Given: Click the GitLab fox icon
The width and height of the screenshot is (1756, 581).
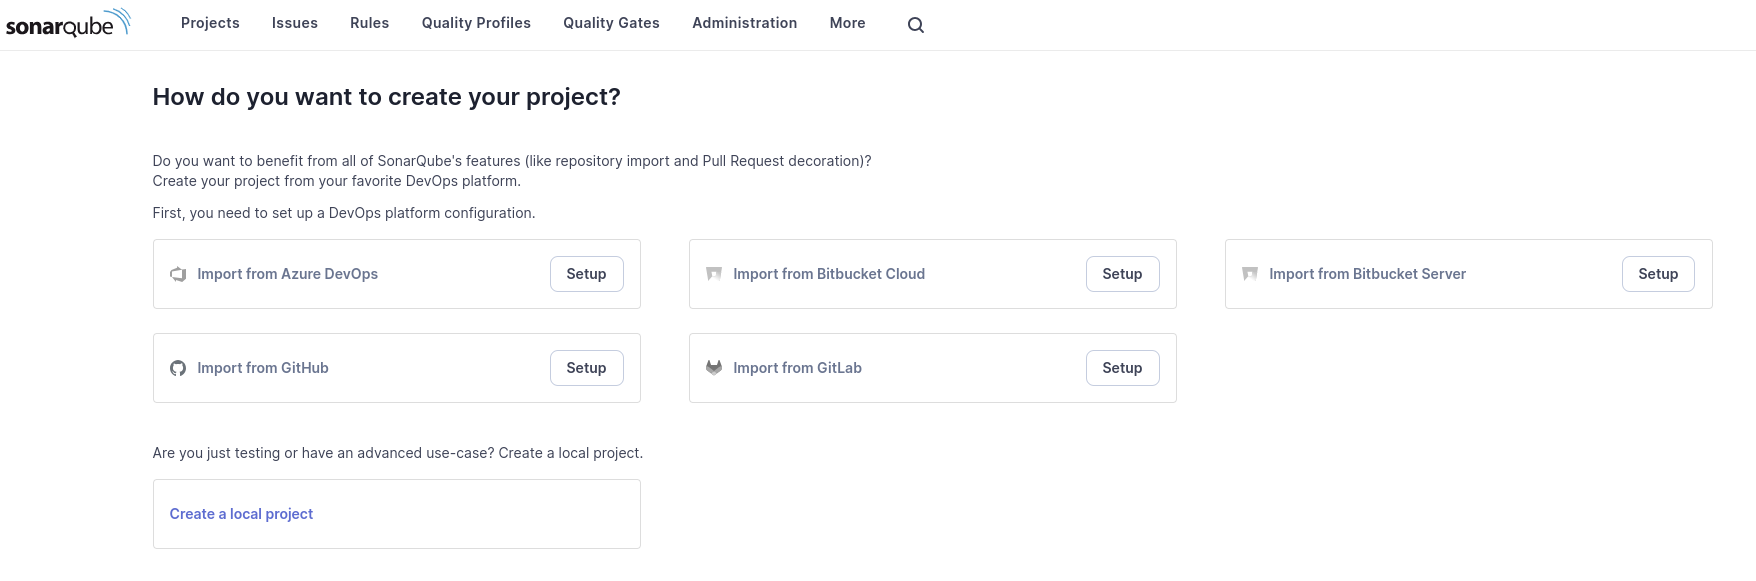Looking at the screenshot, I should [x=714, y=368].
